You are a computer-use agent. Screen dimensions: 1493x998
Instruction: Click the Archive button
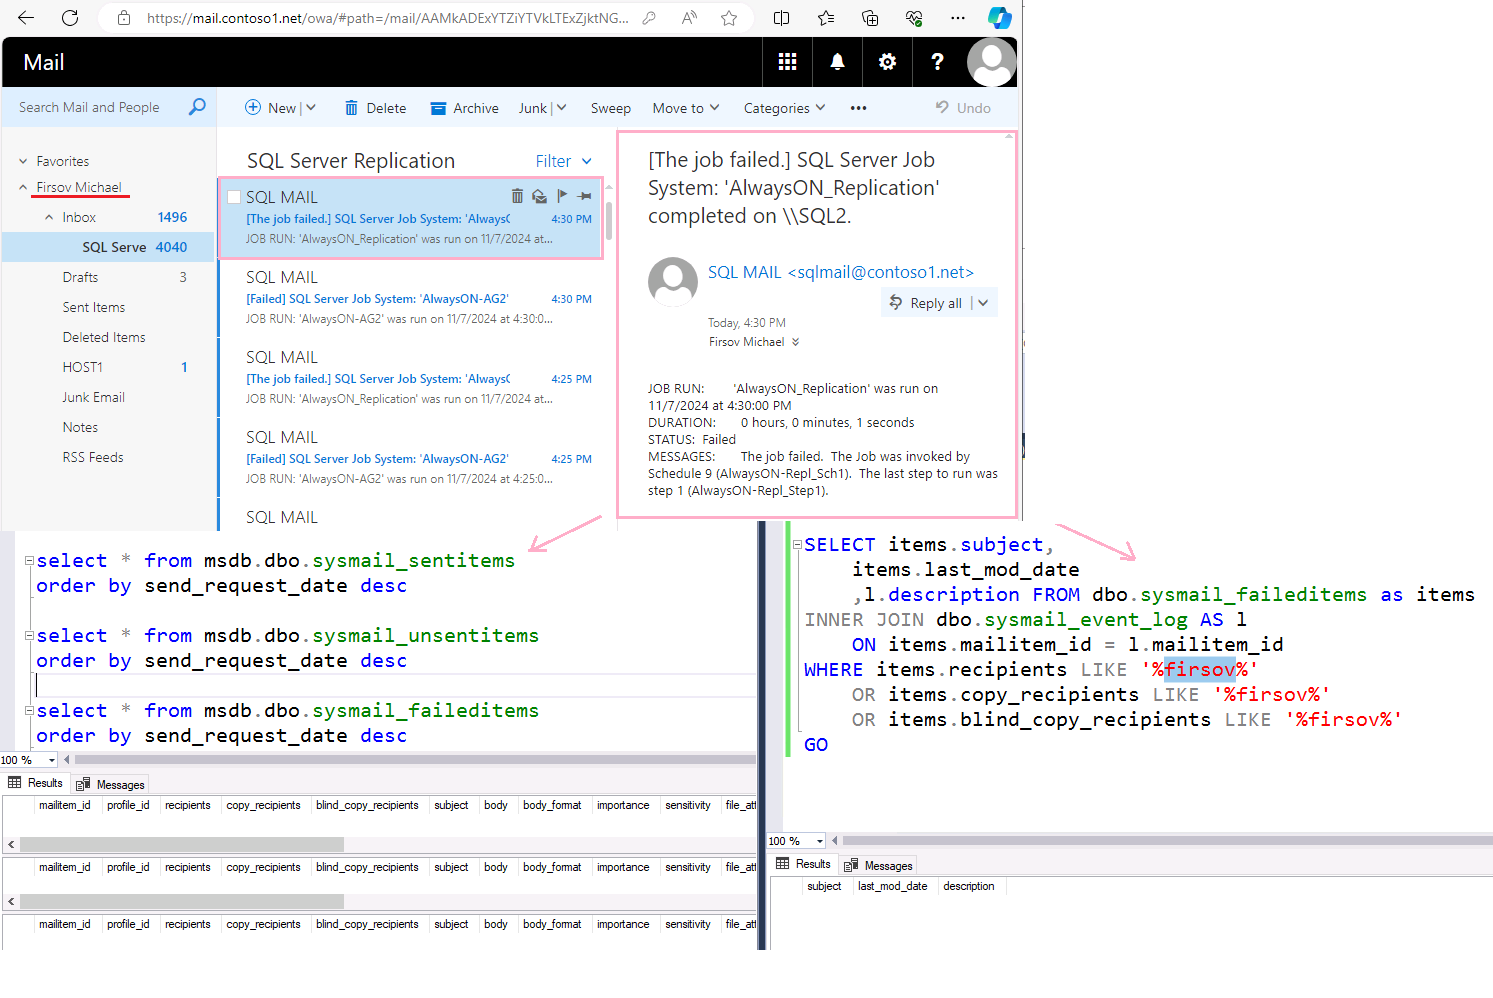[464, 108]
